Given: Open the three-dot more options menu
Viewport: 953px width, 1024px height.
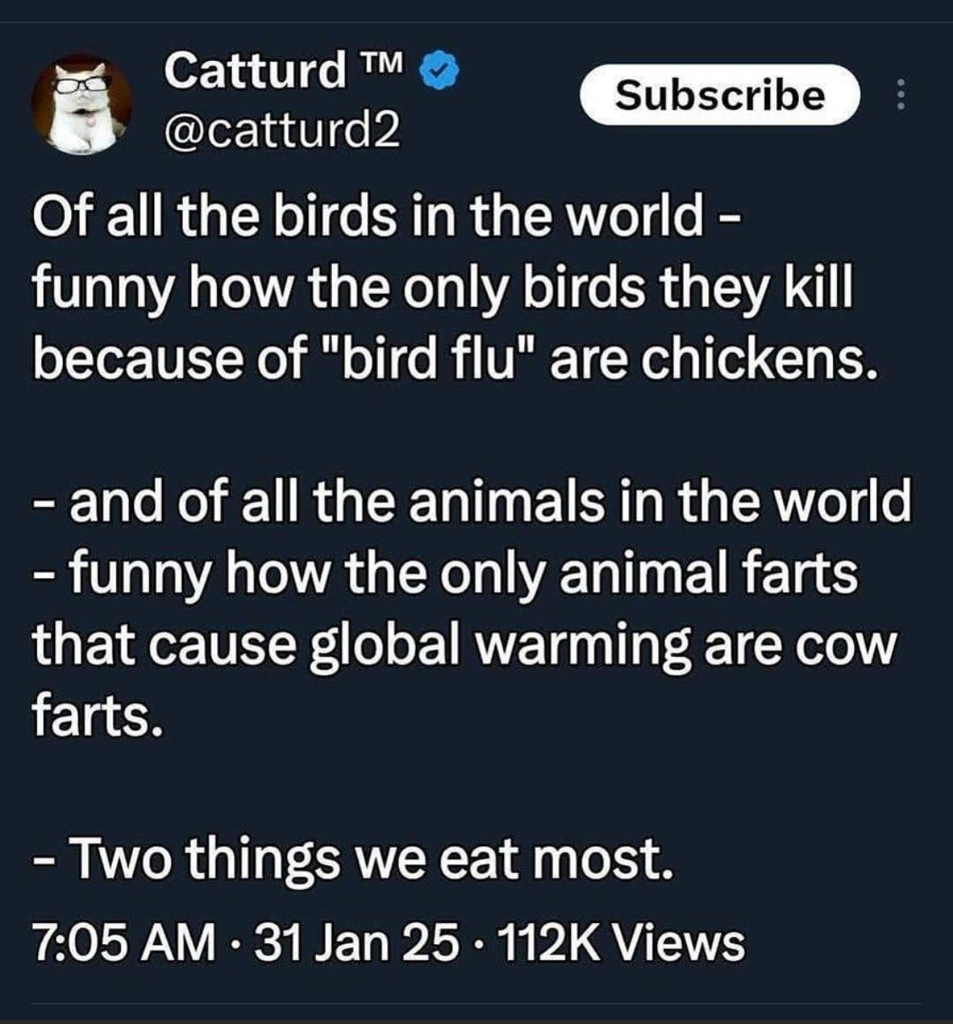Looking at the screenshot, I should (899, 95).
